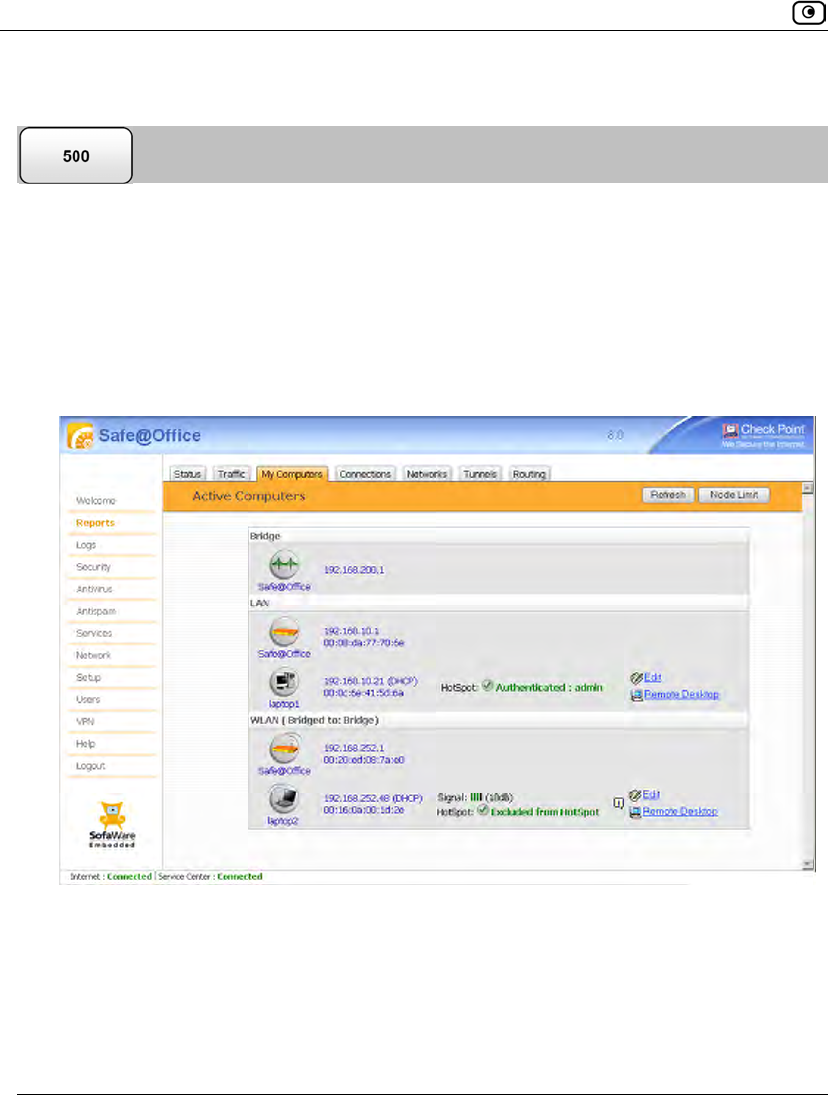Go to Antispam in the sidebar
Viewport: 828px width, 1095px height.
(96, 612)
